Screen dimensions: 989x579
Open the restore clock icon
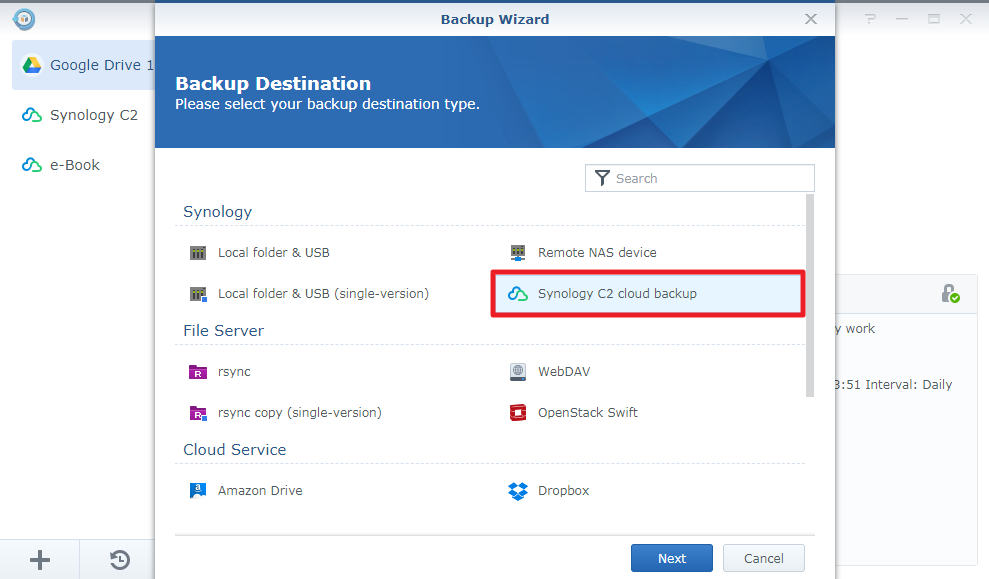click(x=119, y=559)
